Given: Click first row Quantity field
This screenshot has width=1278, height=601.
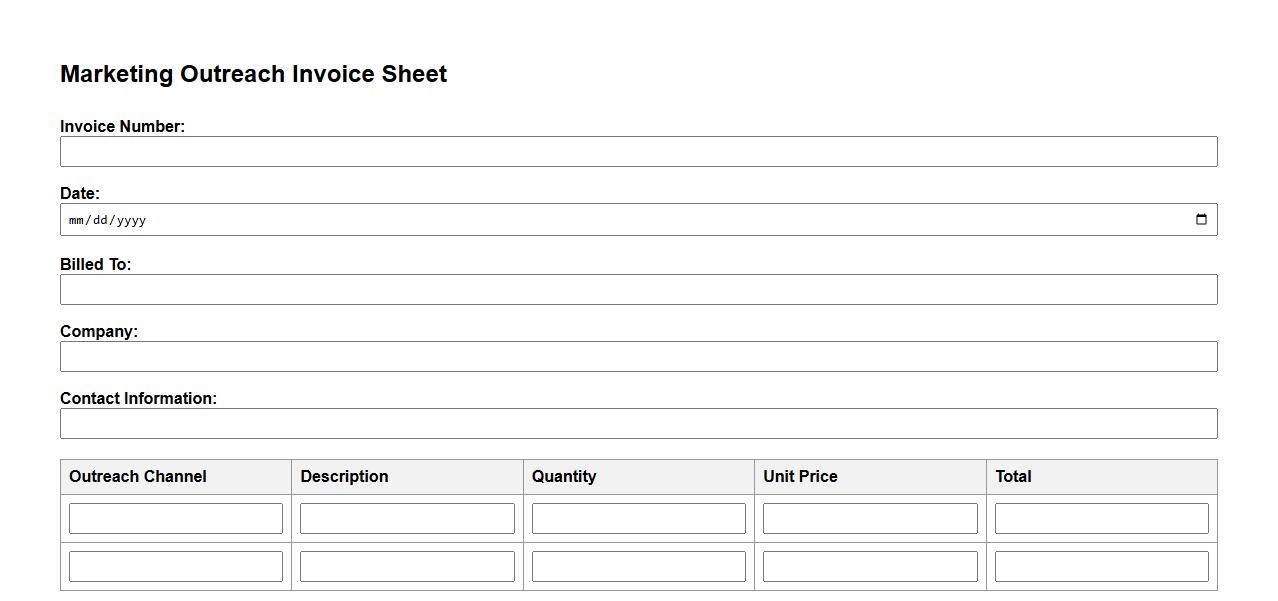Looking at the screenshot, I should (x=638, y=519).
